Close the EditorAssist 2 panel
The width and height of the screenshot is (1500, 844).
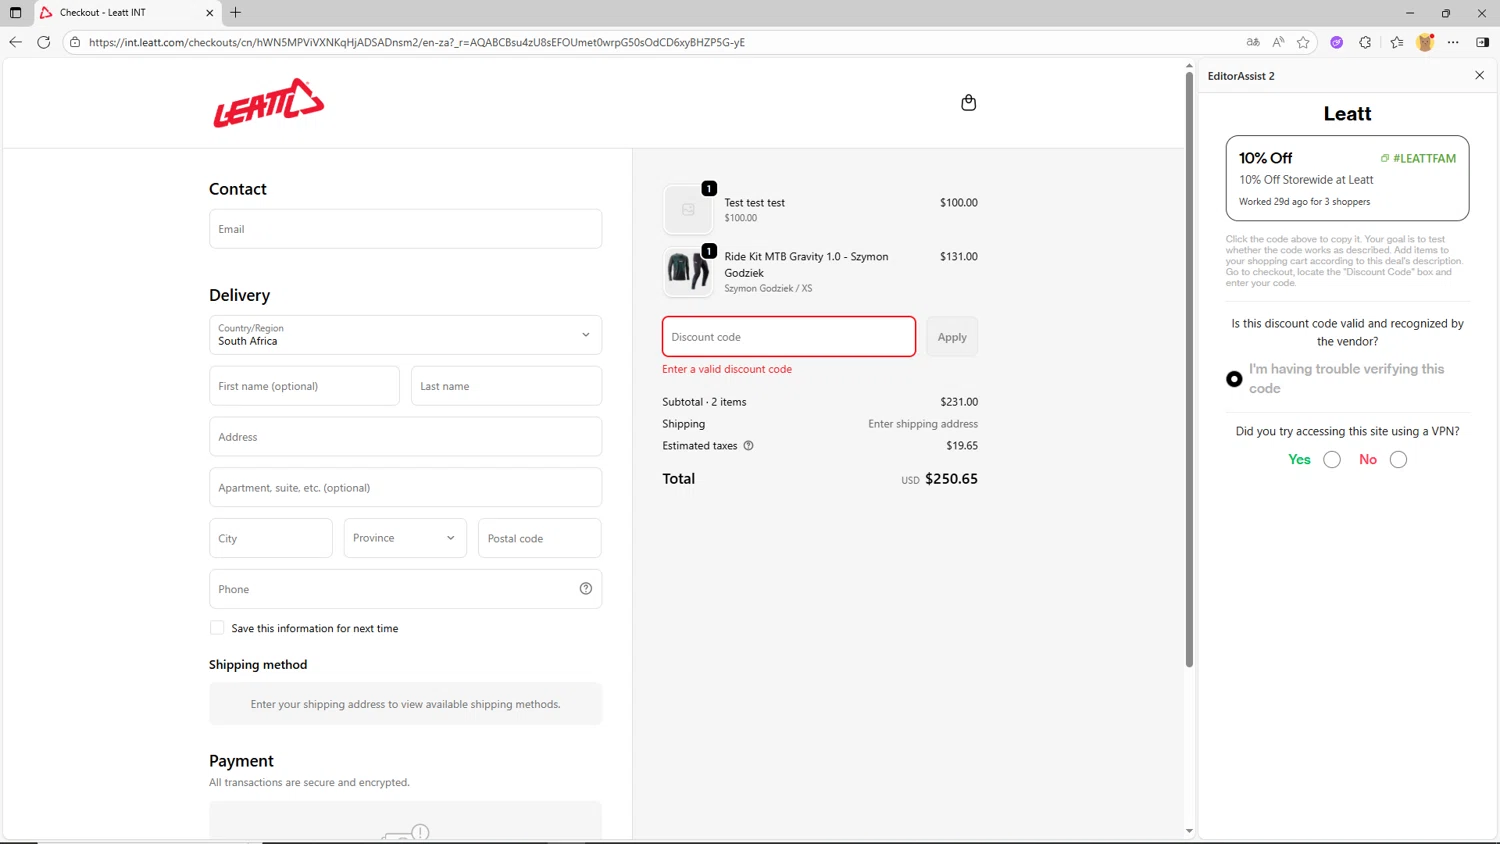(x=1480, y=75)
